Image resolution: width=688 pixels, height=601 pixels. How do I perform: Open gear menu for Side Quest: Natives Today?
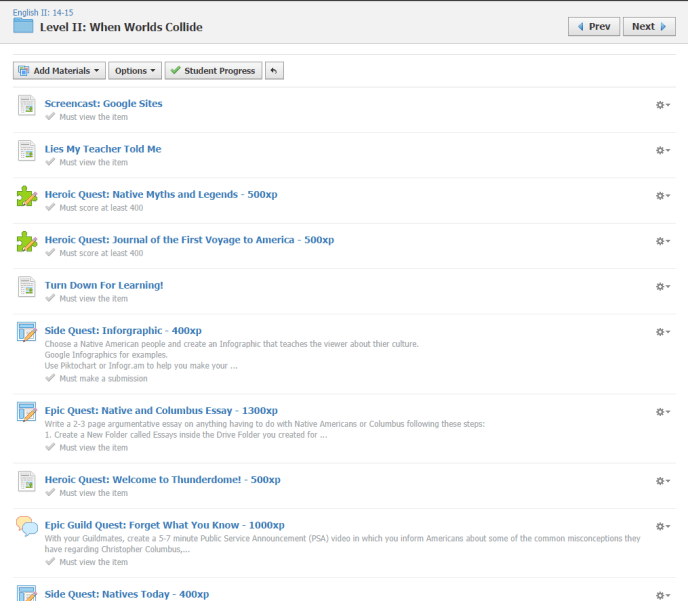coord(663,595)
